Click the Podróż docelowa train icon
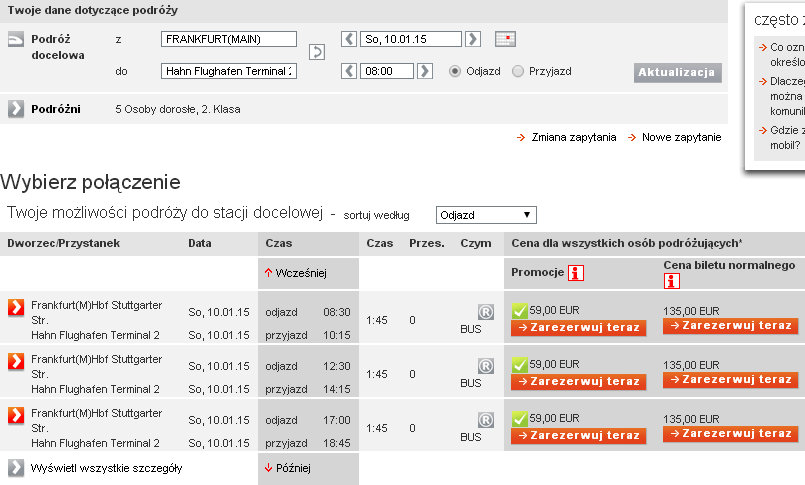805x485 pixels. (x=16, y=39)
